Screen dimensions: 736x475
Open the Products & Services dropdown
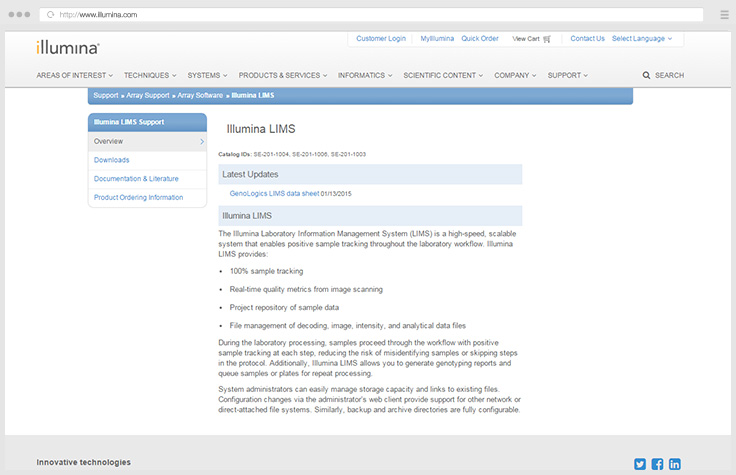(x=283, y=75)
